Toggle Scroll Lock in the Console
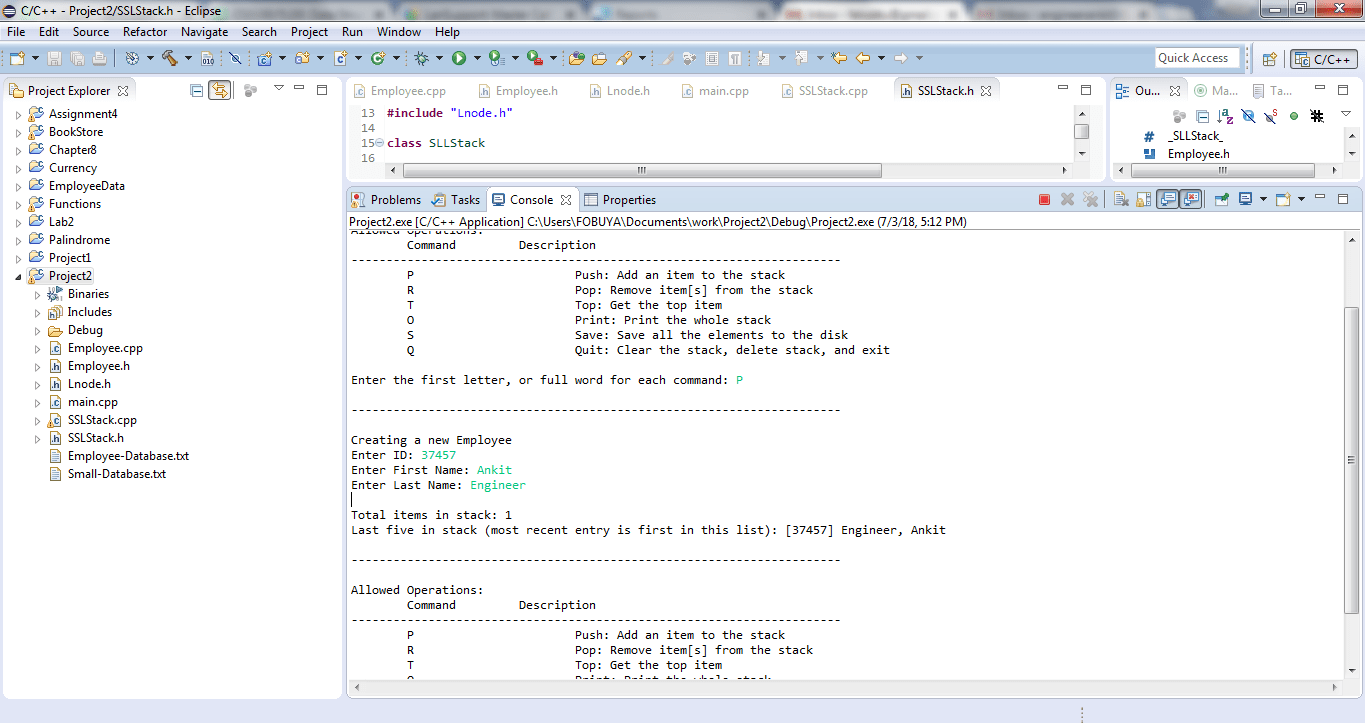 tap(1143, 199)
